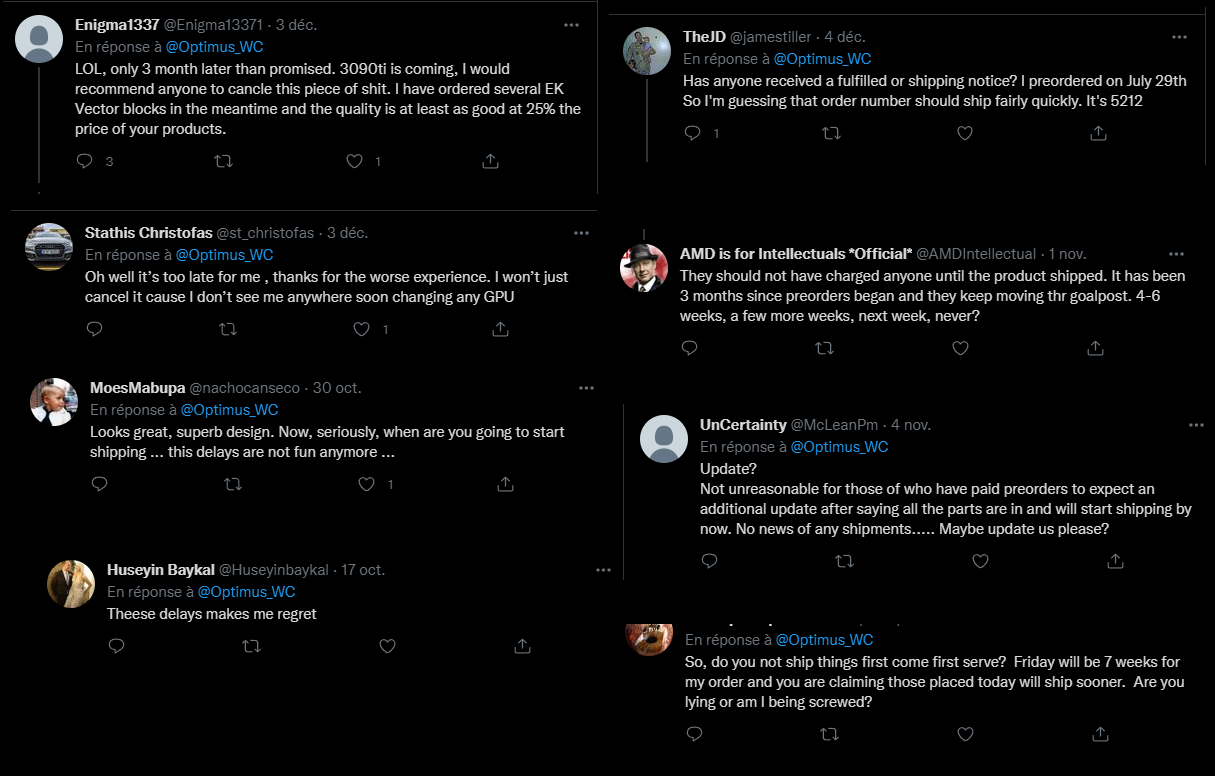Reply to TheJD's preorder tweet
Screen dimensions: 1215x776
(x=692, y=132)
